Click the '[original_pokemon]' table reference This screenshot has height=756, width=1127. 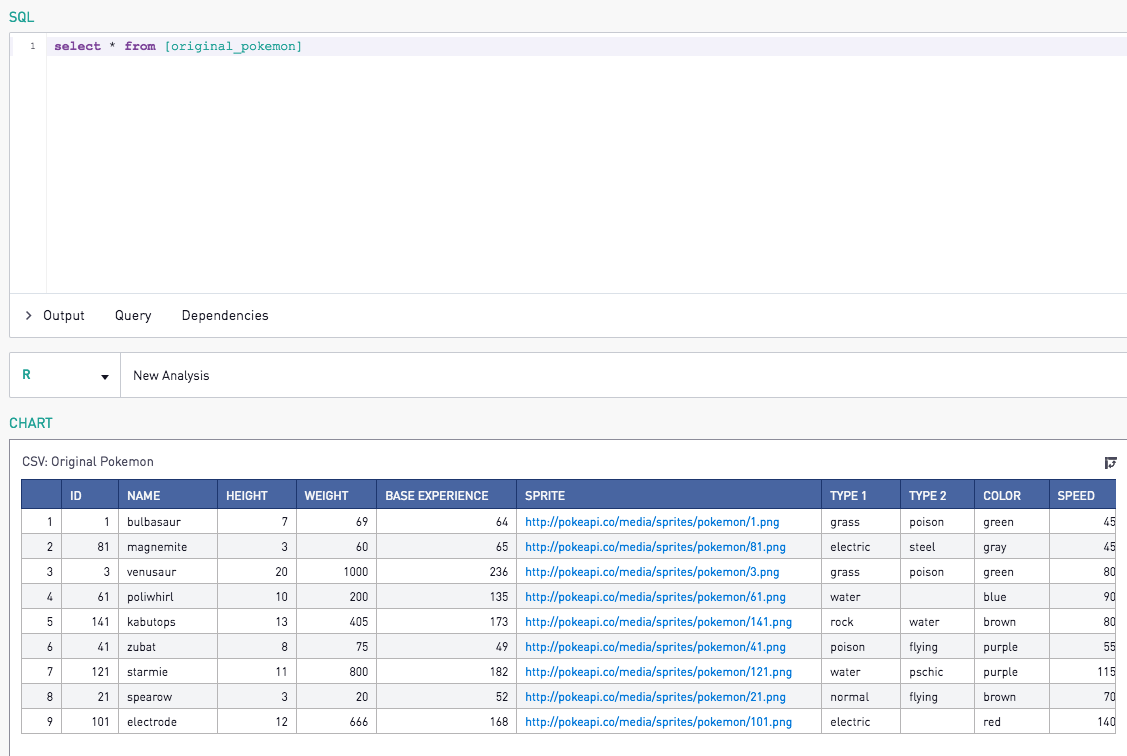pos(233,46)
